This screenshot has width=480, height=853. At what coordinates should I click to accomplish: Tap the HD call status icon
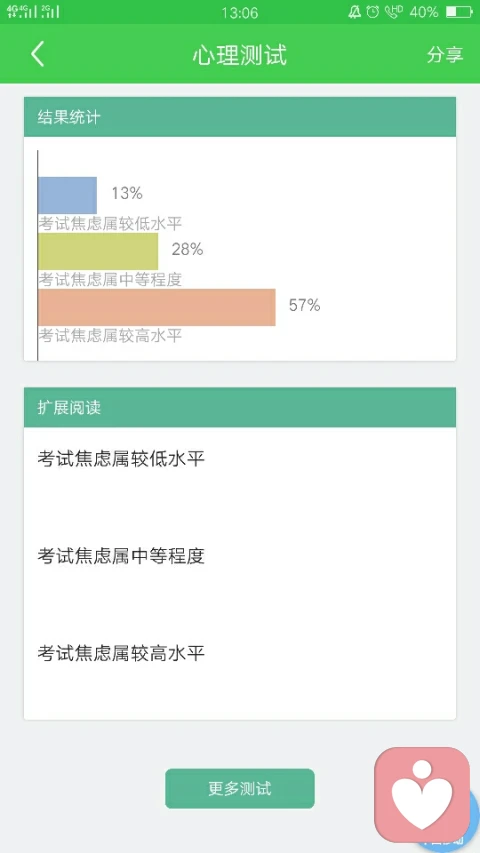point(394,11)
